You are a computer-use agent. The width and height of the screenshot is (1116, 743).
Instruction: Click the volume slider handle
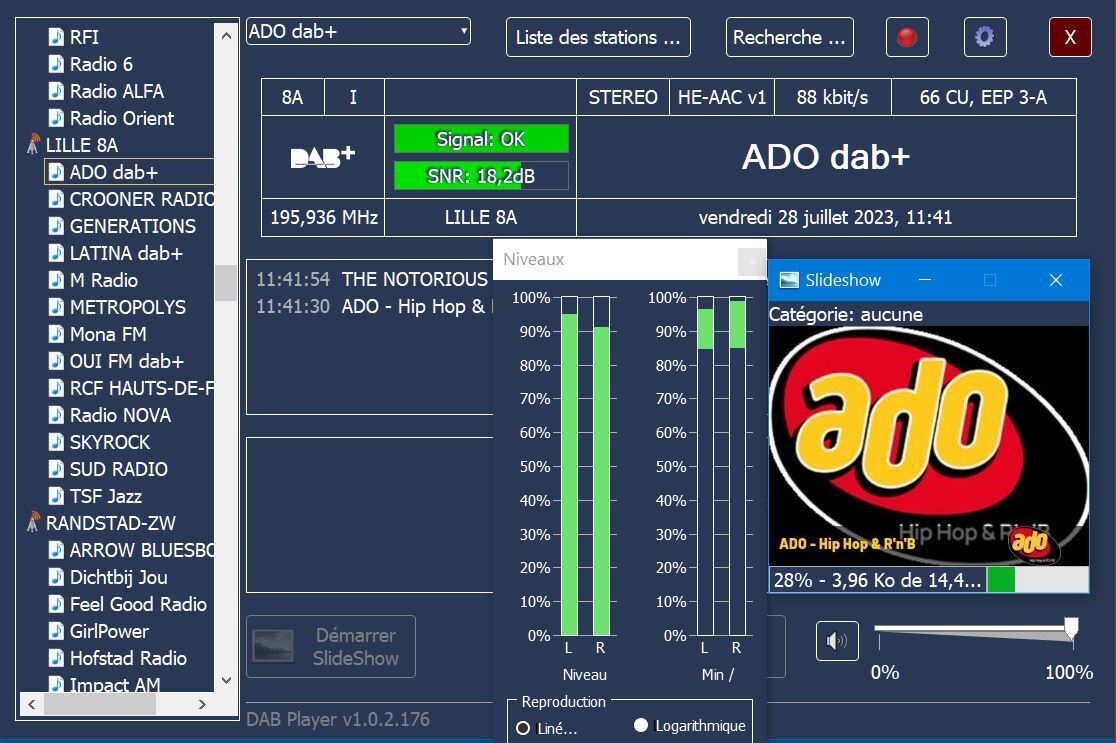tap(1070, 628)
